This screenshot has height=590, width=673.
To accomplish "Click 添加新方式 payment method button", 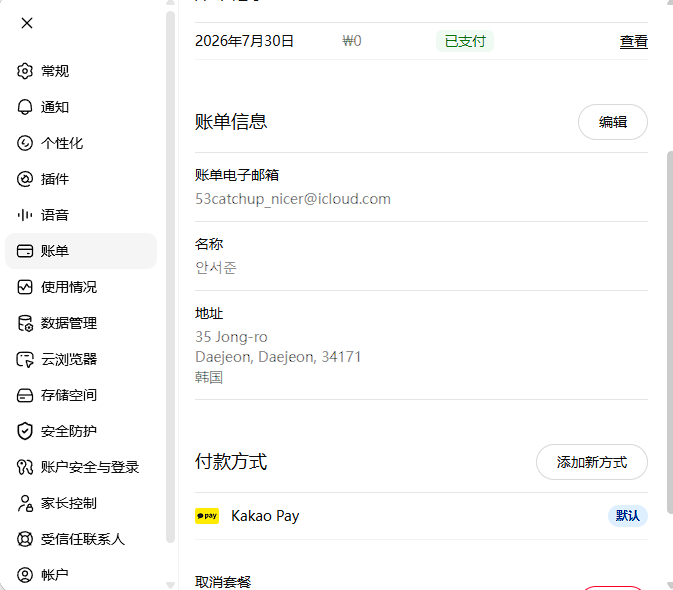I will [591, 462].
